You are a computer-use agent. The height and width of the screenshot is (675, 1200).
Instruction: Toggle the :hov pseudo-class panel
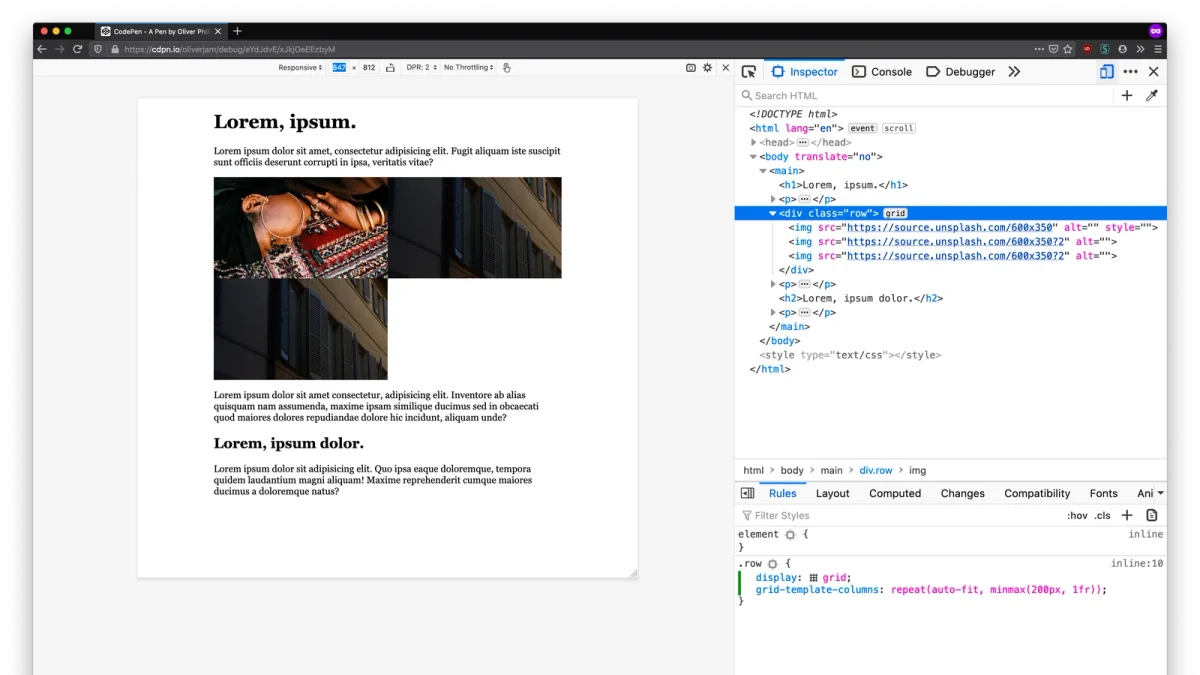[1077, 516]
